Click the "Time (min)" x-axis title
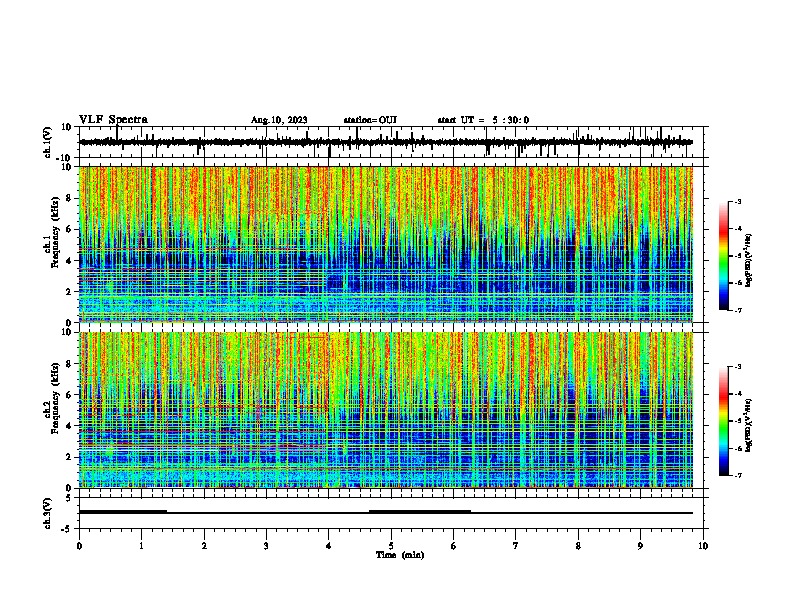Screen dimensions: 792x612 pyautogui.click(x=400, y=555)
